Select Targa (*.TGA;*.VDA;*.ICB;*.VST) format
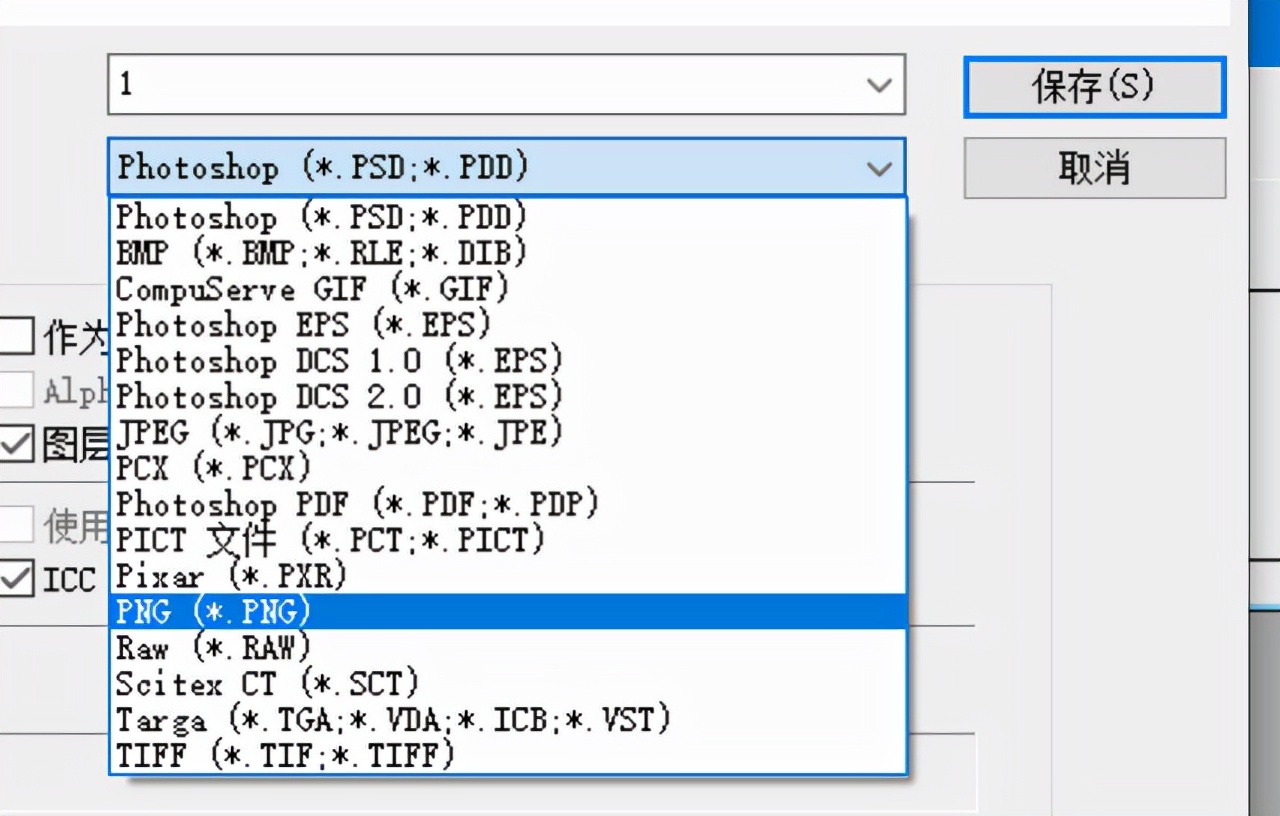This screenshot has height=816, width=1280. pyautogui.click(x=508, y=719)
